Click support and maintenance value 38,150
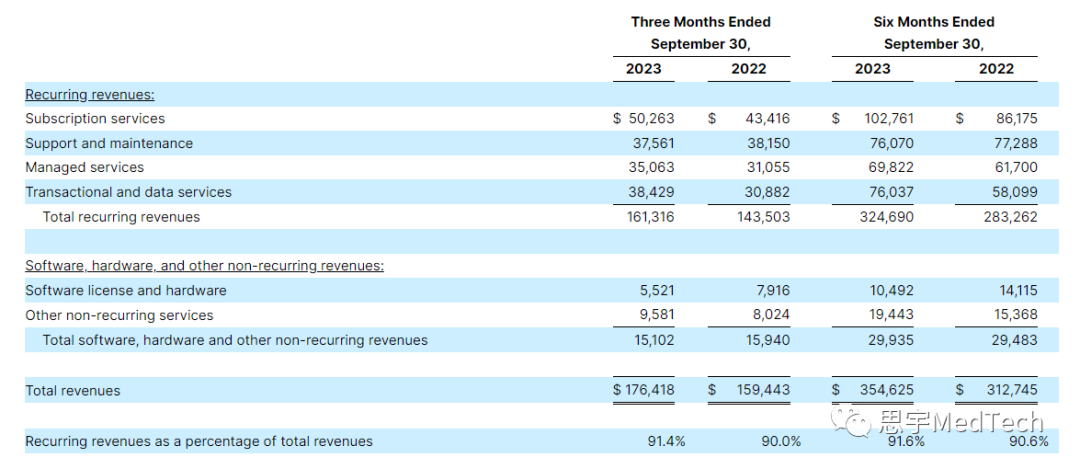Image resolution: width=1080 pixels, height=469 pixels. [767, 143]
